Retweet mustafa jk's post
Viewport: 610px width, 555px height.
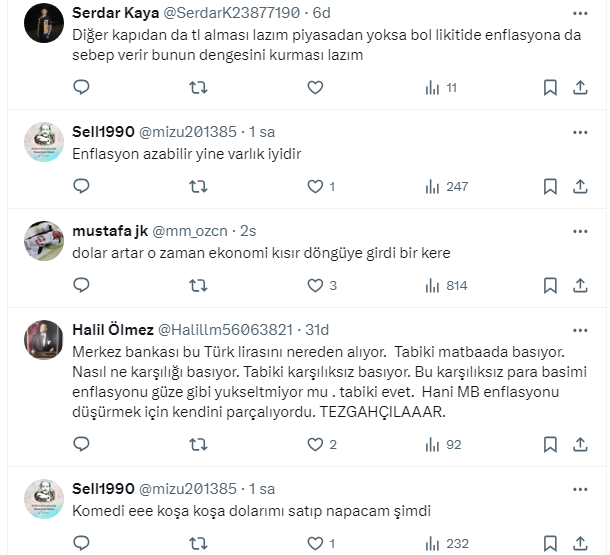[x=199, y=285]
